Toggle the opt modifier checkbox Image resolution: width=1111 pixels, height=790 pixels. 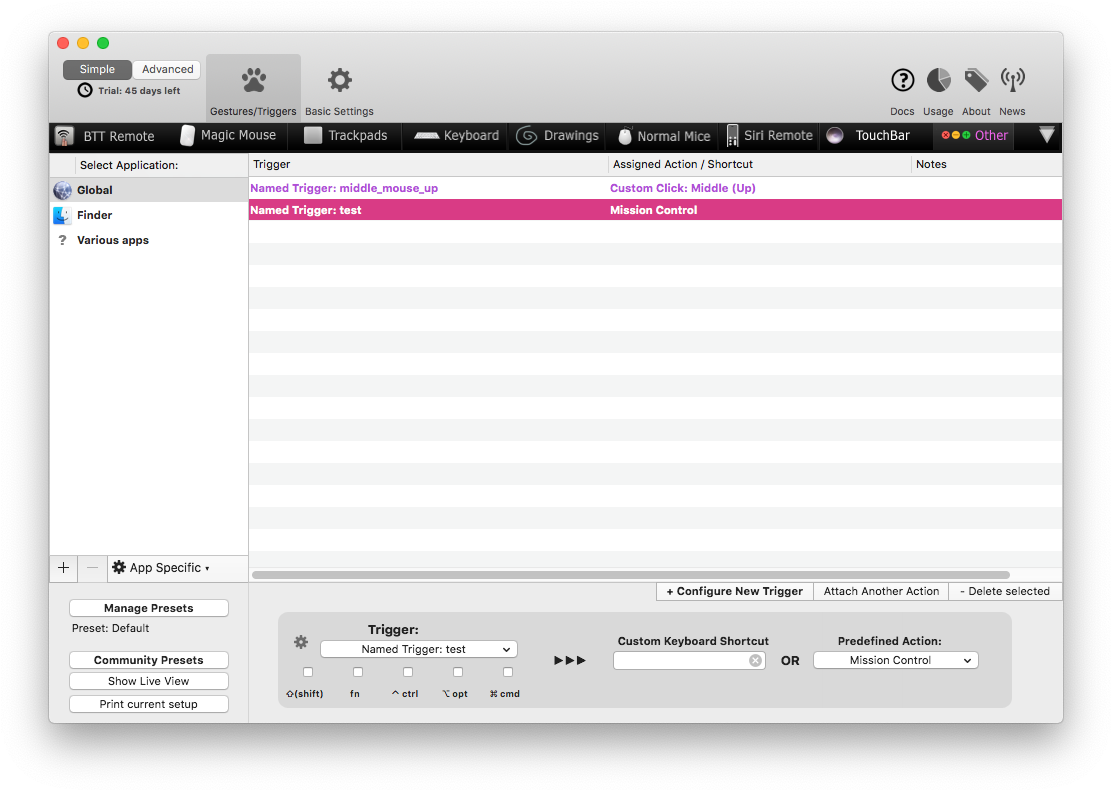click(x=458, y=672)
